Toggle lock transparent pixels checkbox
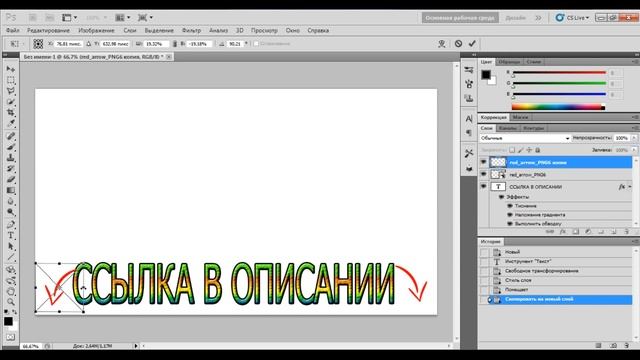 (x=512, y=150)
